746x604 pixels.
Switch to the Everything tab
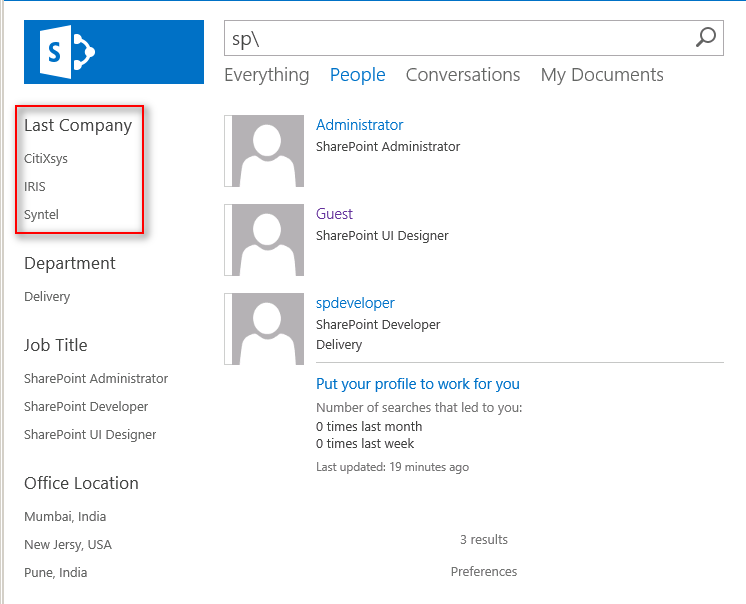(x=266, y=75)
